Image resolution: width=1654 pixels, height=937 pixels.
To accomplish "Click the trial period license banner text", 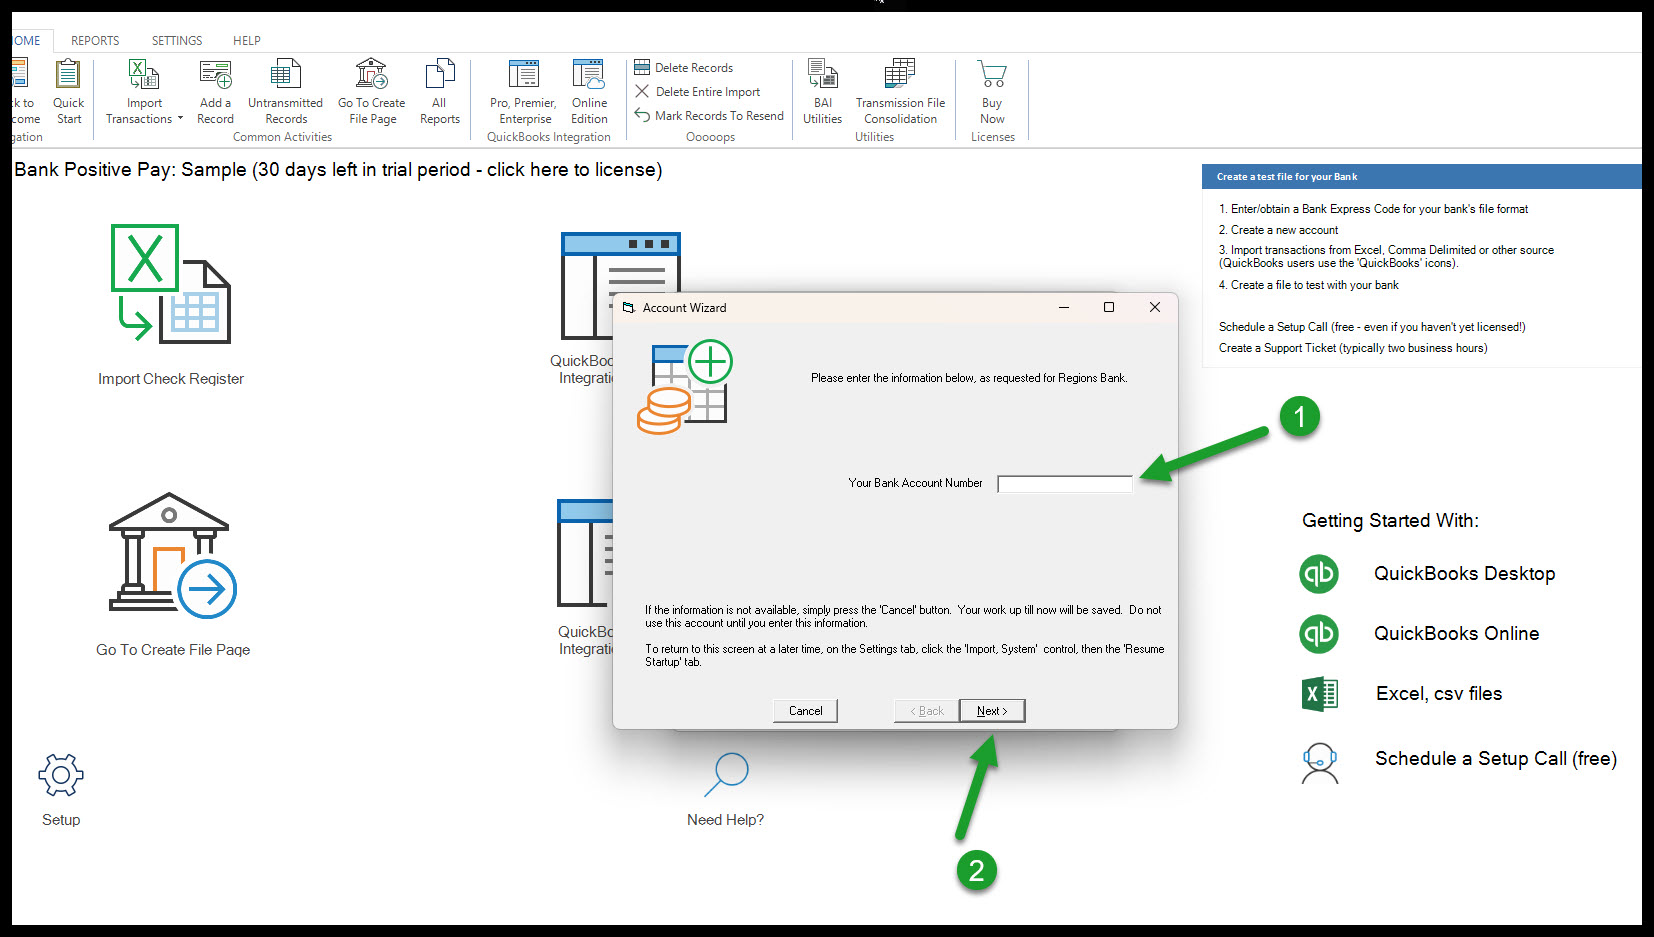I will [x=338, y=170].
